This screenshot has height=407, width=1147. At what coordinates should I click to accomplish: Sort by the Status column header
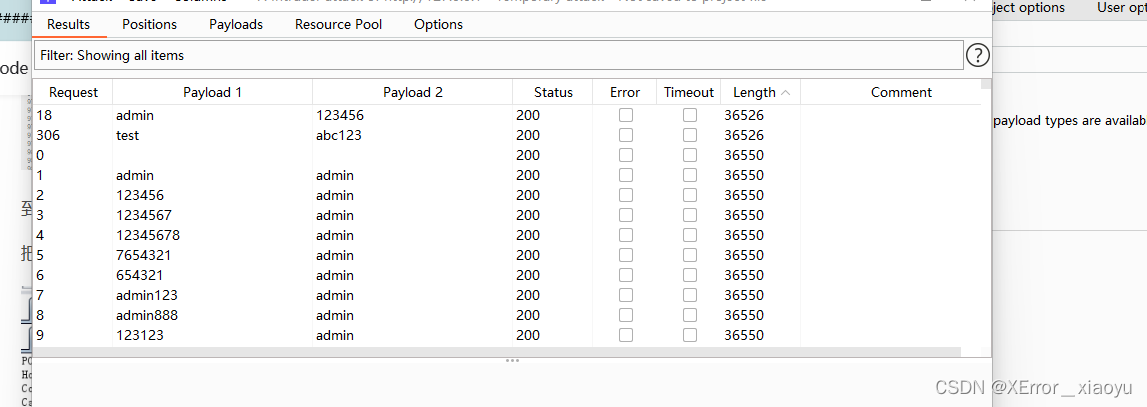553,93
